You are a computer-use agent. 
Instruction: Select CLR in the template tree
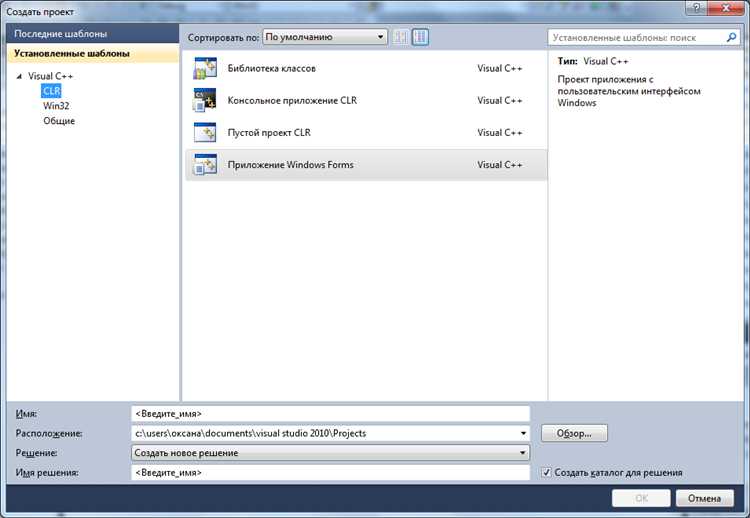pyautogui.click(x=51, y=91)
